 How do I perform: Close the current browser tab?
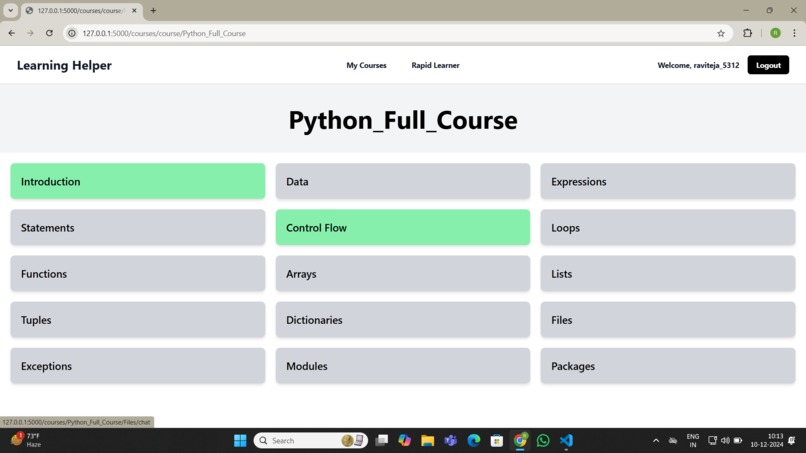(134, 10)
